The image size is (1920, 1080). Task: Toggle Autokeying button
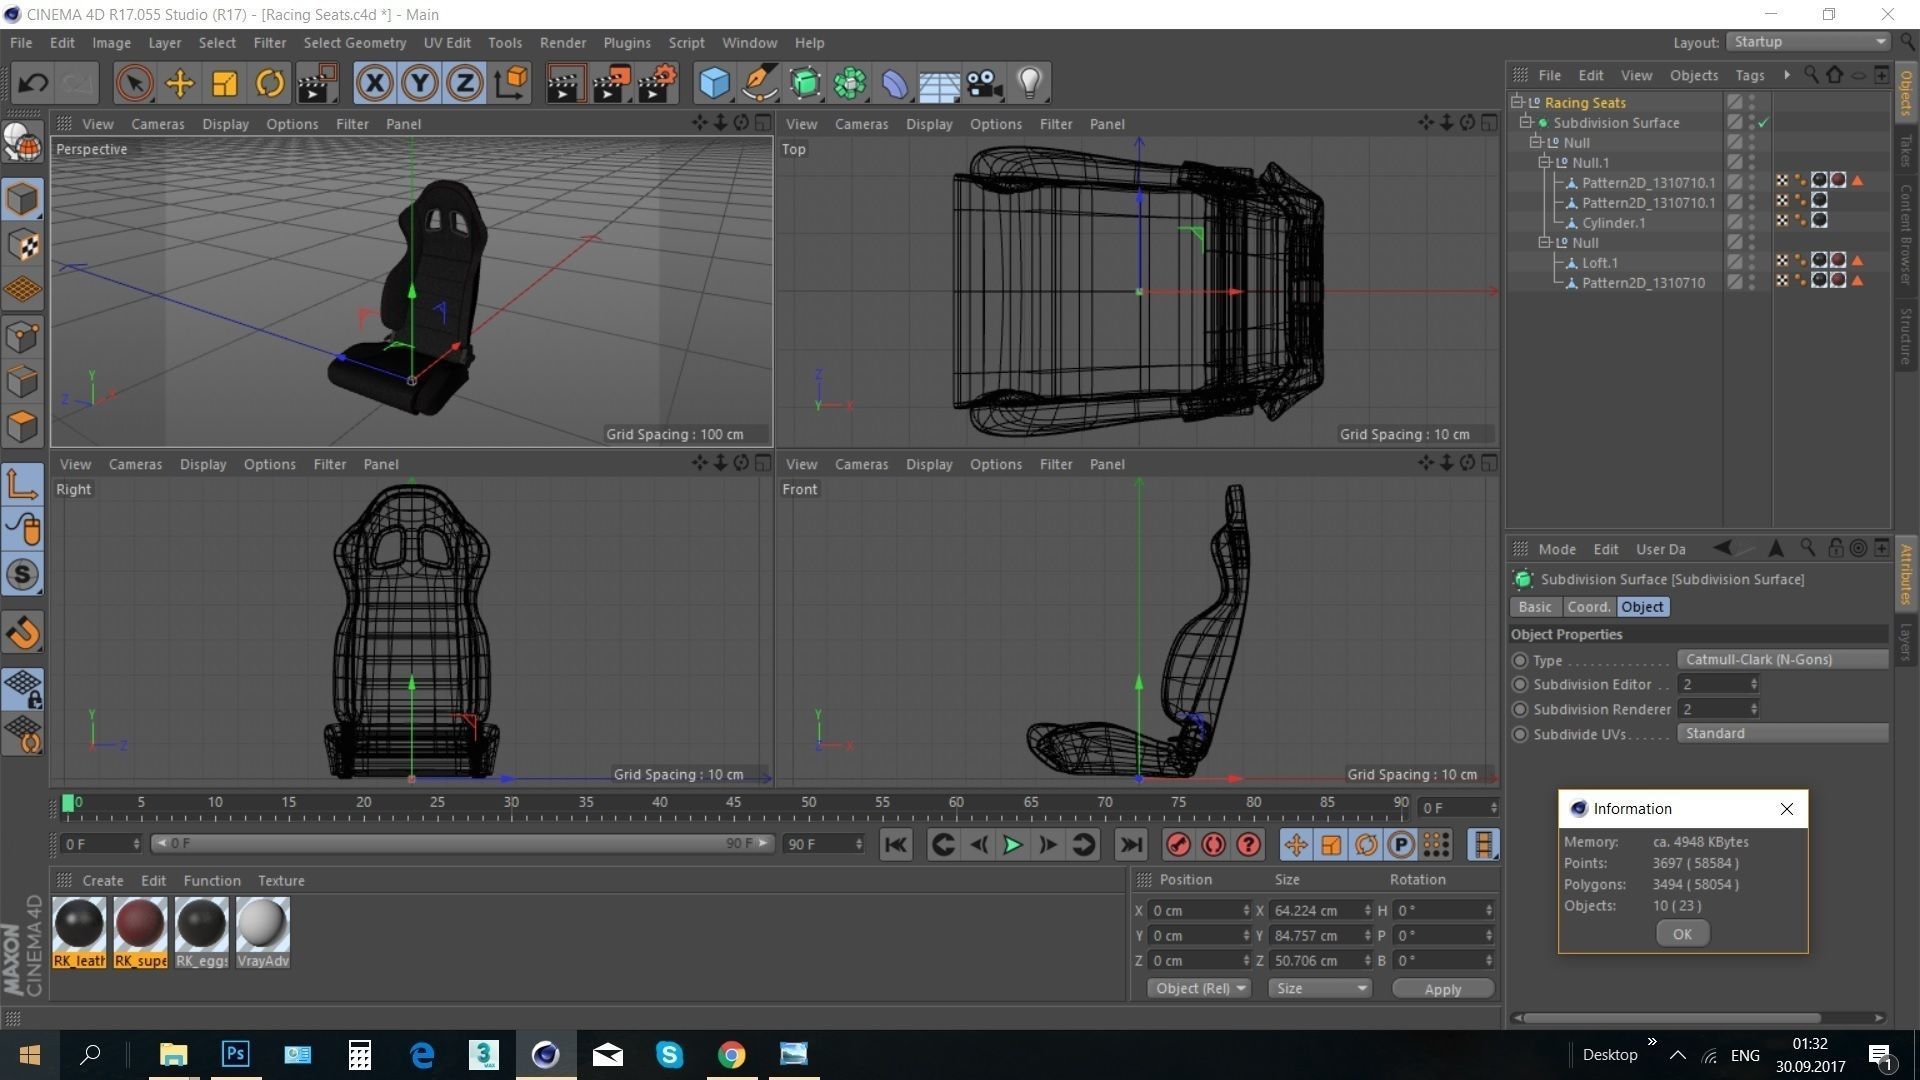click(1214, 845)
